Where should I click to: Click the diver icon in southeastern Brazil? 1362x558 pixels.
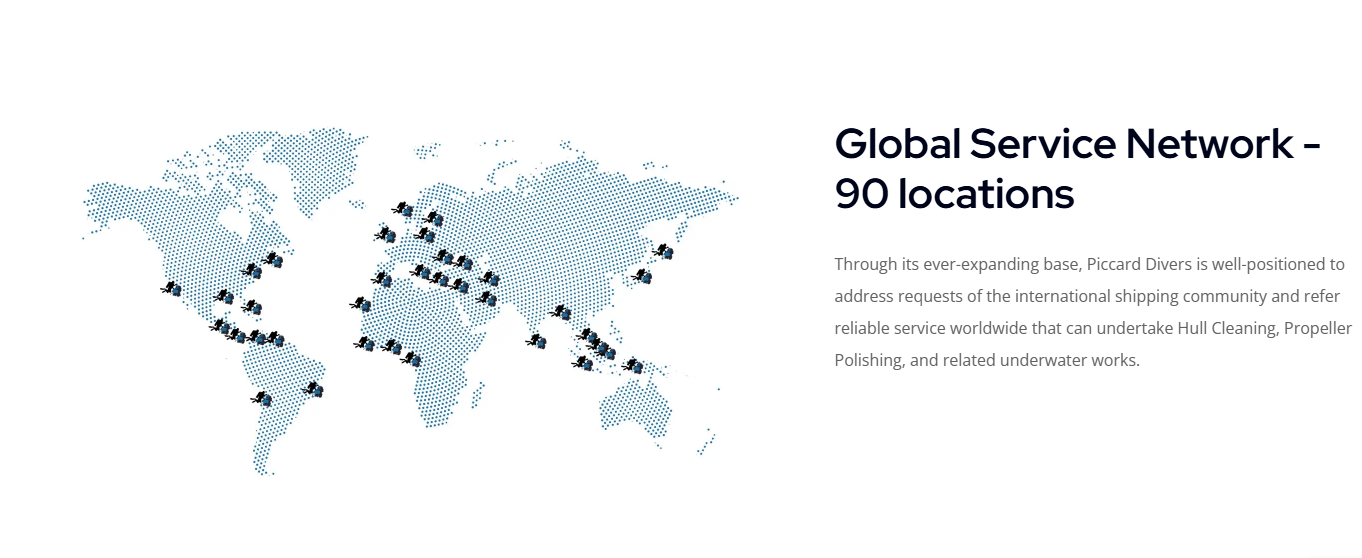313,388
